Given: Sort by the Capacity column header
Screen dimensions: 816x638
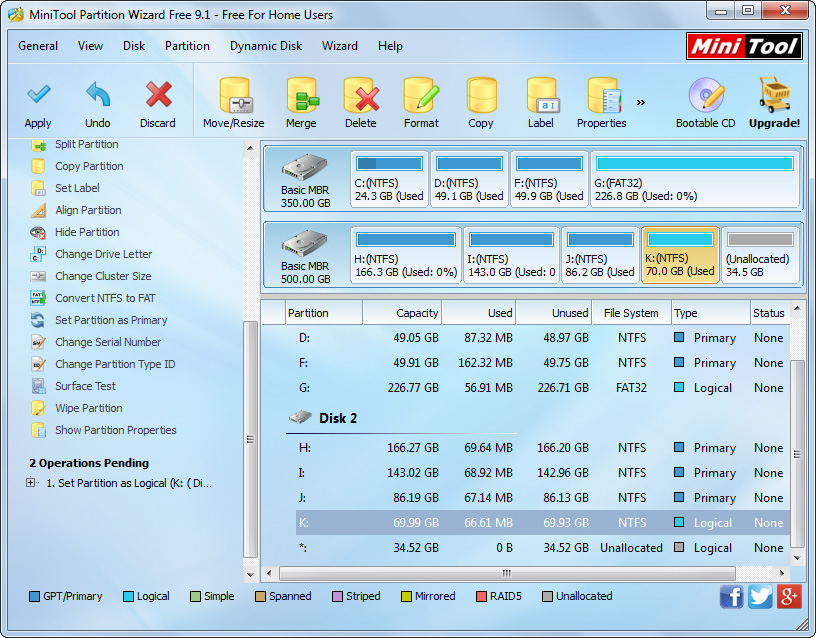Looking at the screenshot, I should pos(402,313).
